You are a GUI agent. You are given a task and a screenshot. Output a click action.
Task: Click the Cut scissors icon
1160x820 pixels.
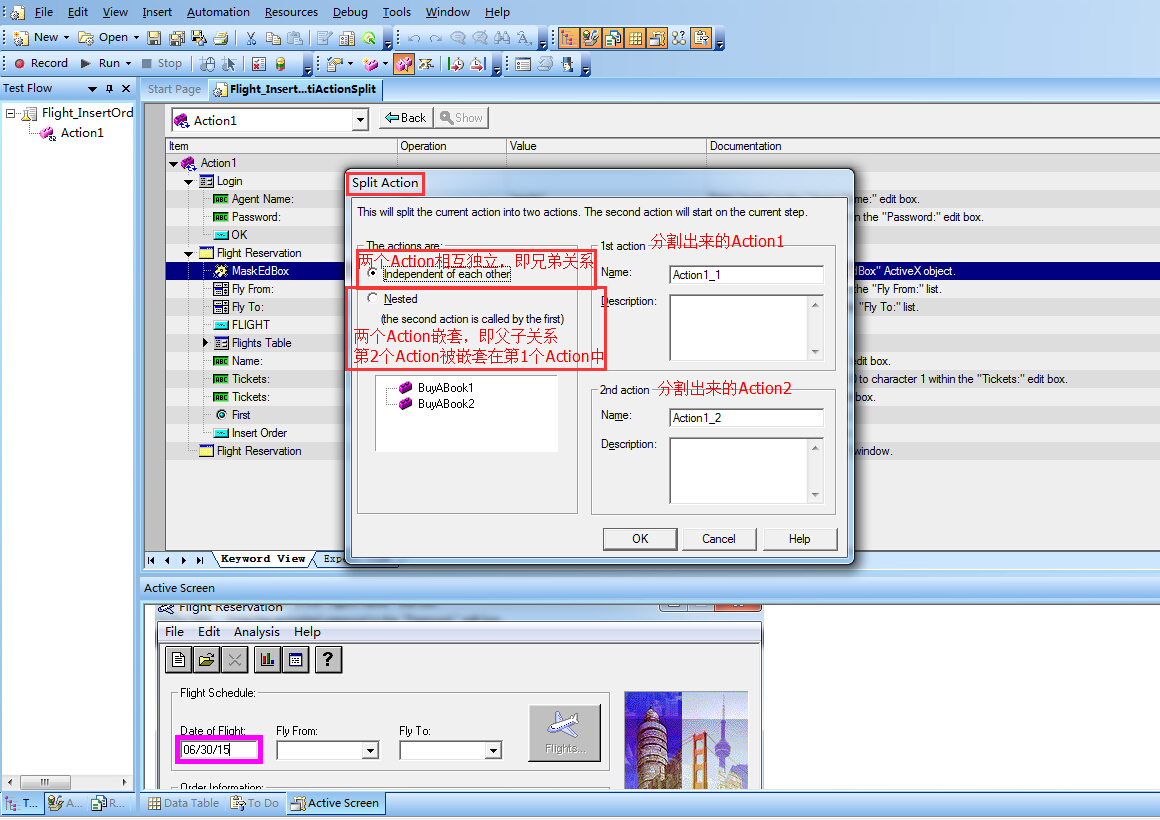click(251, 38)
